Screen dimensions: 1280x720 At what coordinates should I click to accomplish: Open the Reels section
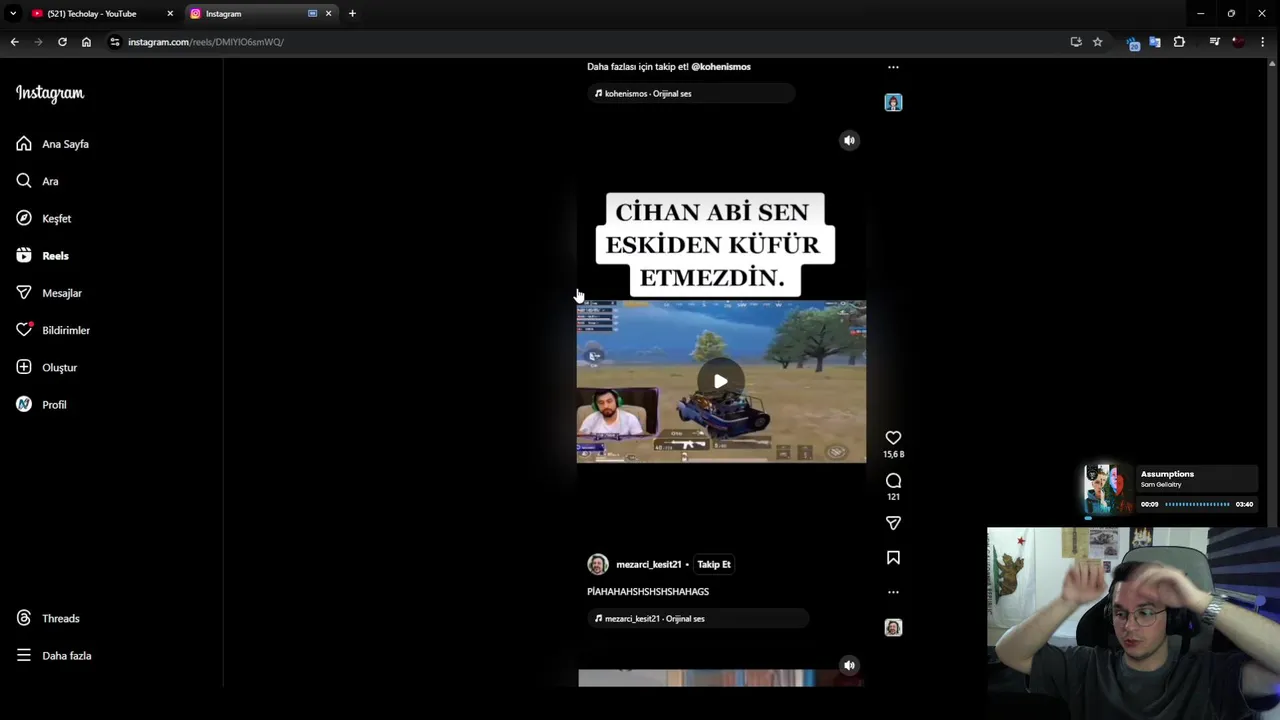tap(43, 256)
